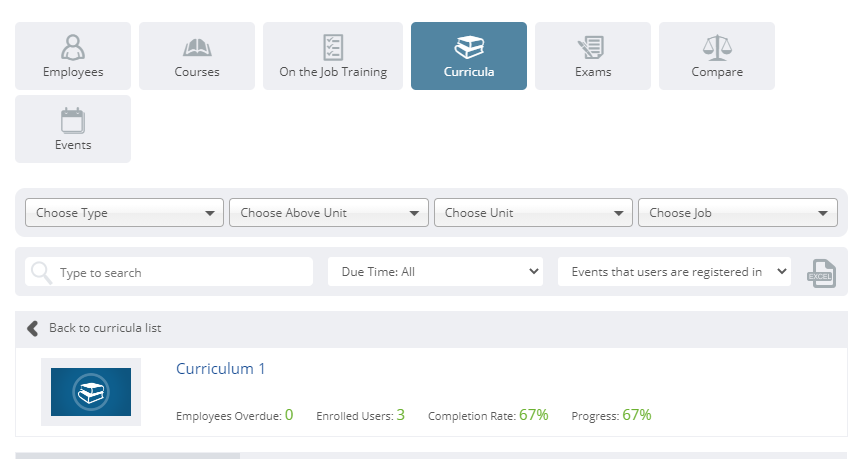Viewport: 858px width, 459px height.
Task: Click the magnifying glass search icon
Action: 42,272
